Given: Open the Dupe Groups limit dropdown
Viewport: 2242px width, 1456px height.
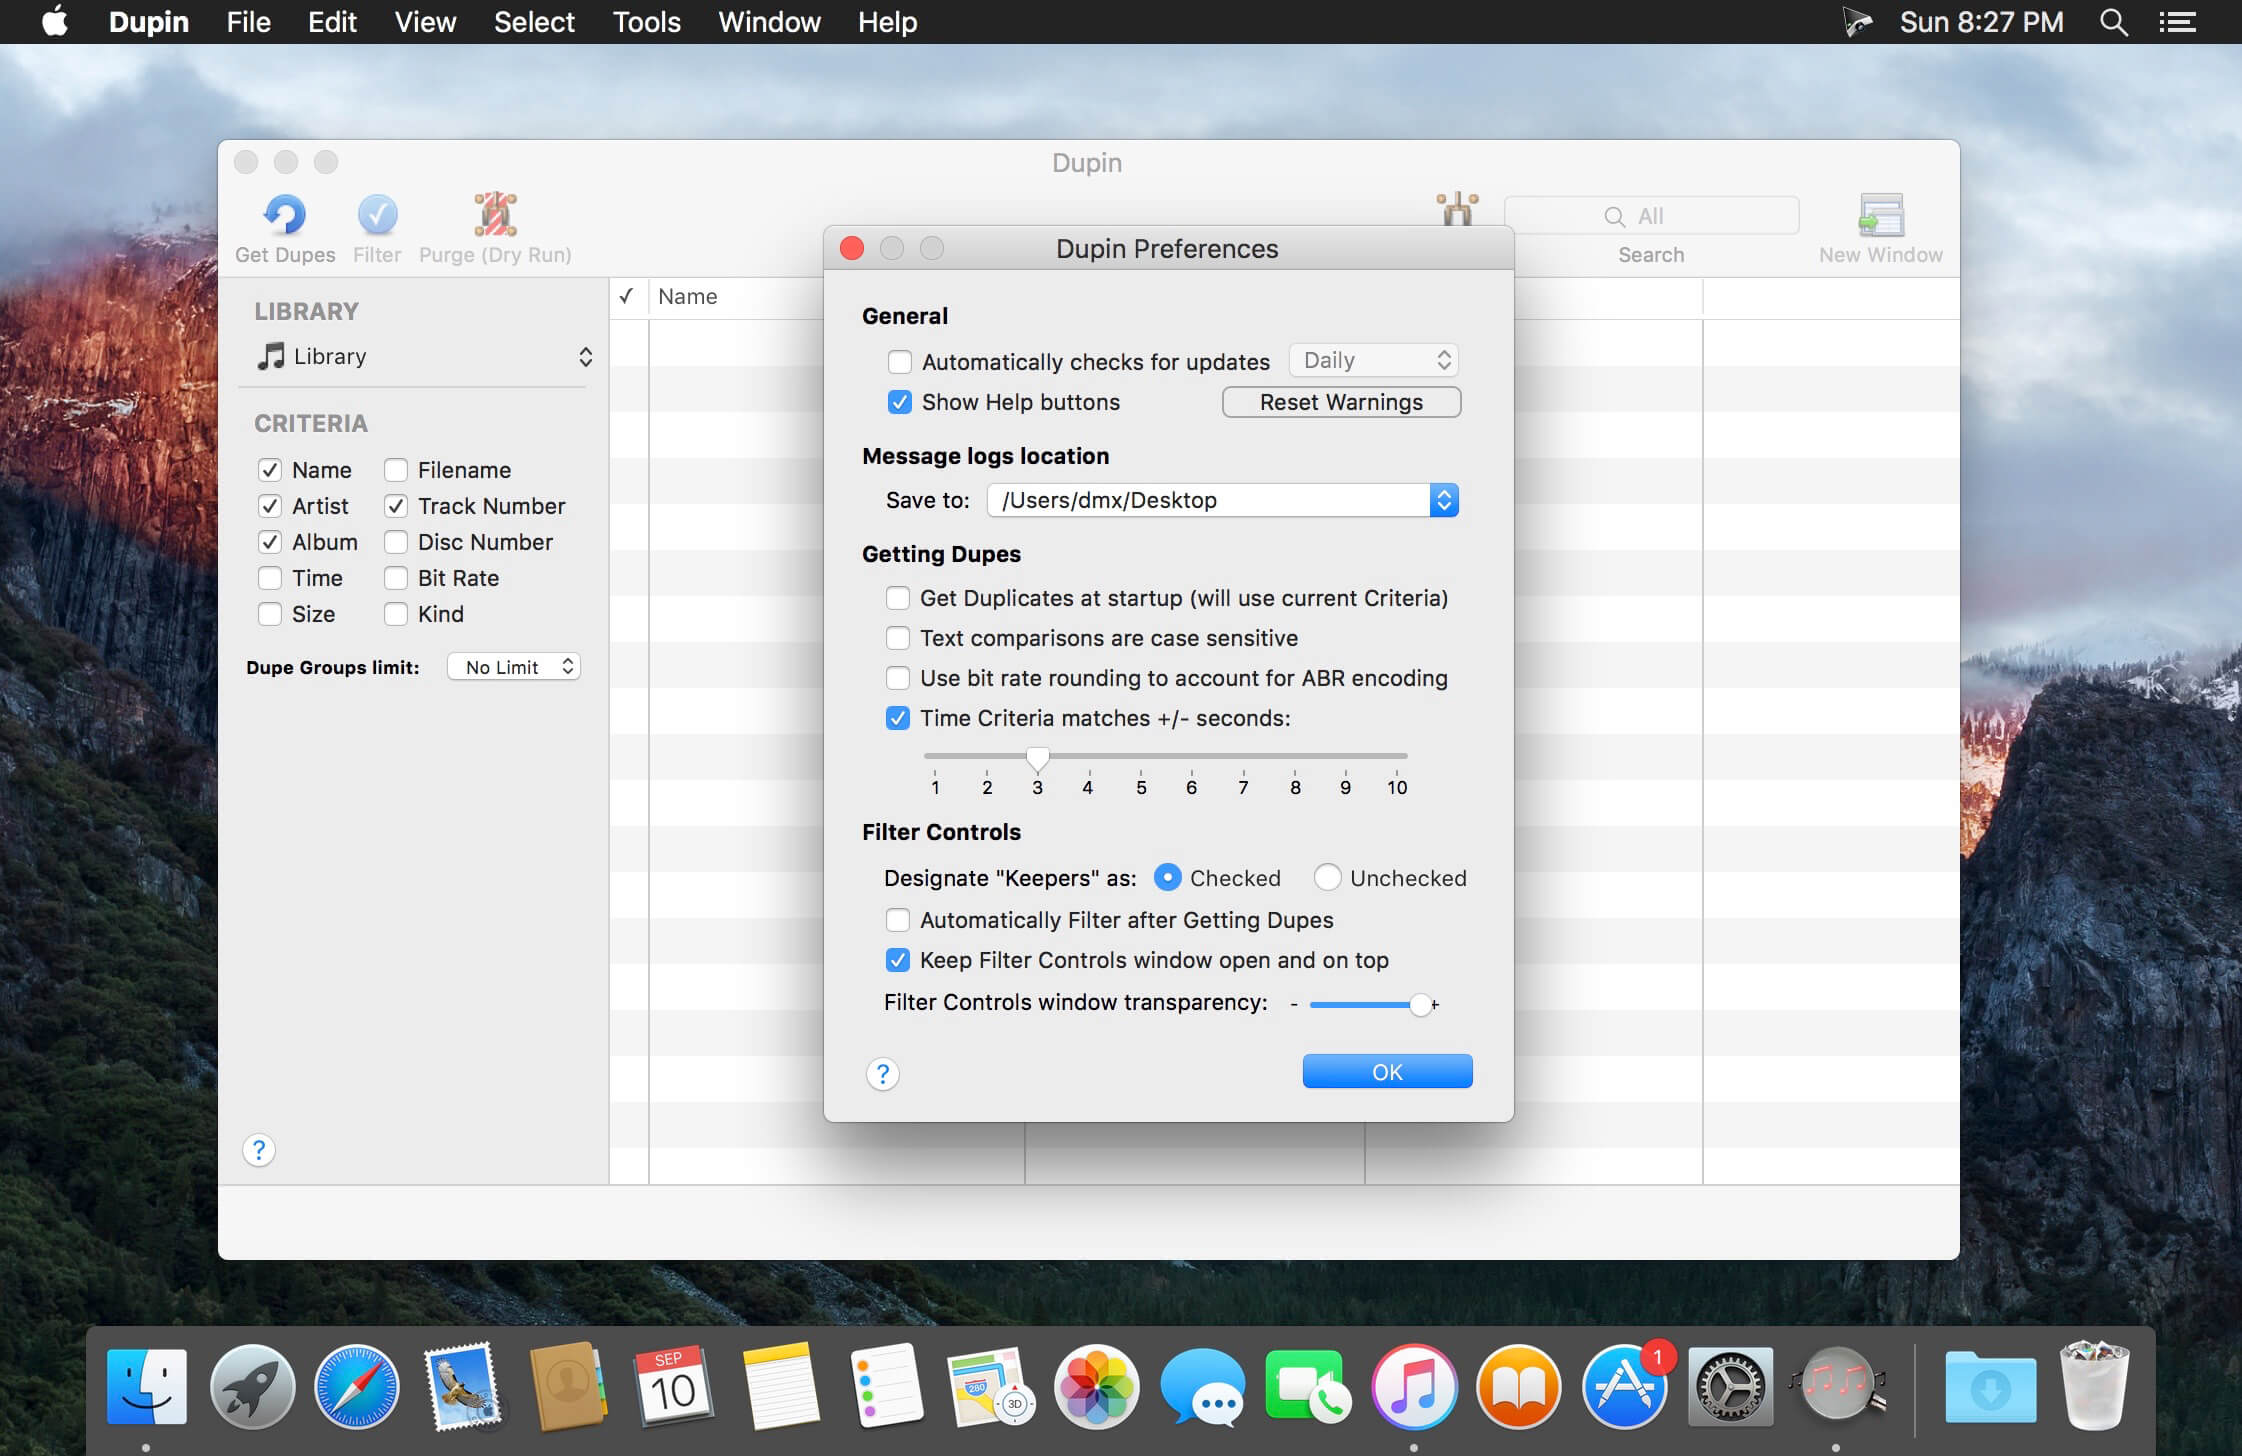Looking at the screenshot, I should point(514,667).
